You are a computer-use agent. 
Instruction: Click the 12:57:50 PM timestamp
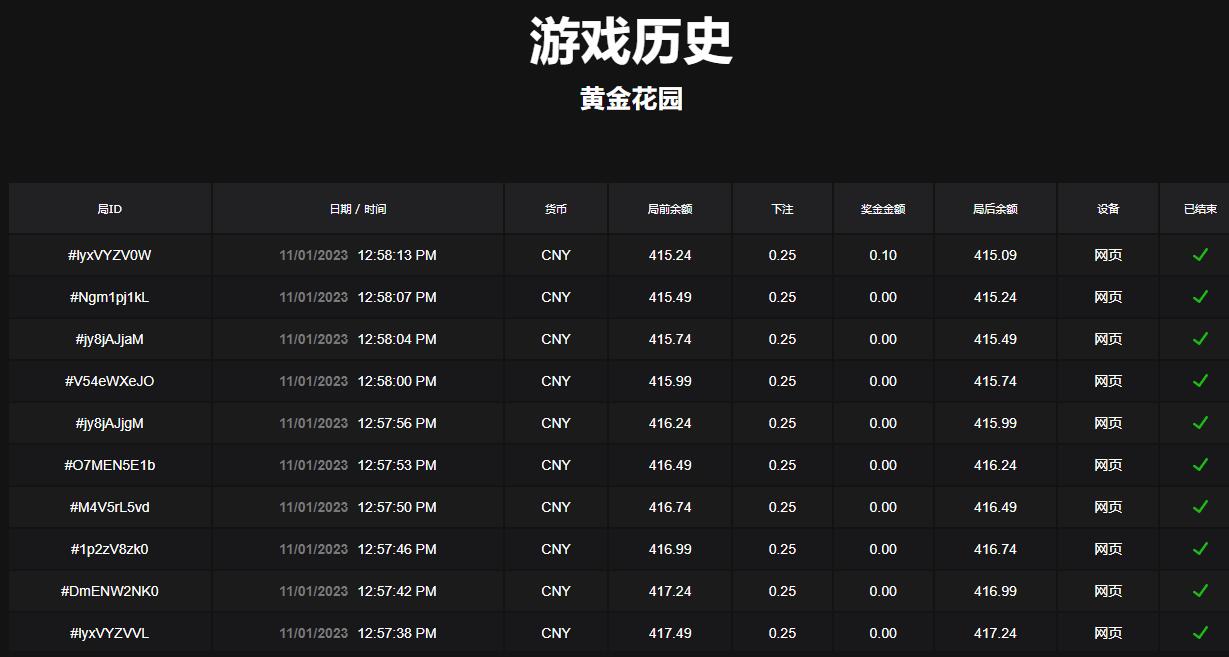pyautogui.click(x=397, y=507)
